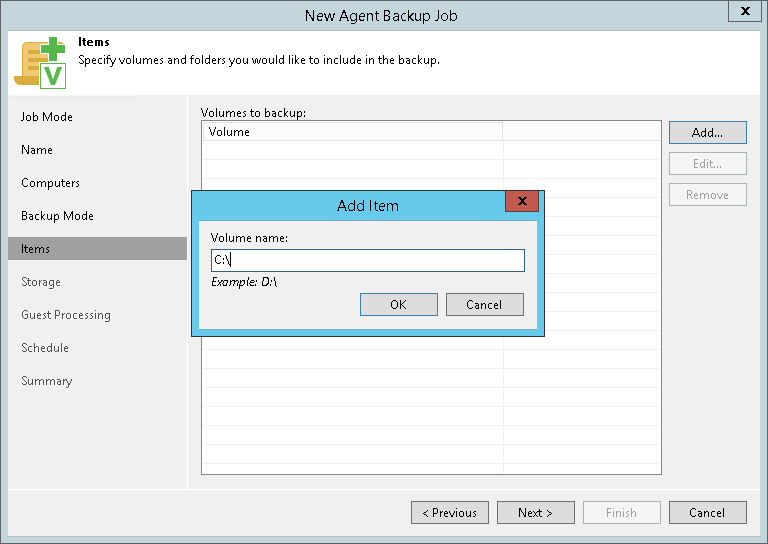This screenshot has height=544, width=768.
Task: Click the Volume column header
Action: (x=352, y=132)
